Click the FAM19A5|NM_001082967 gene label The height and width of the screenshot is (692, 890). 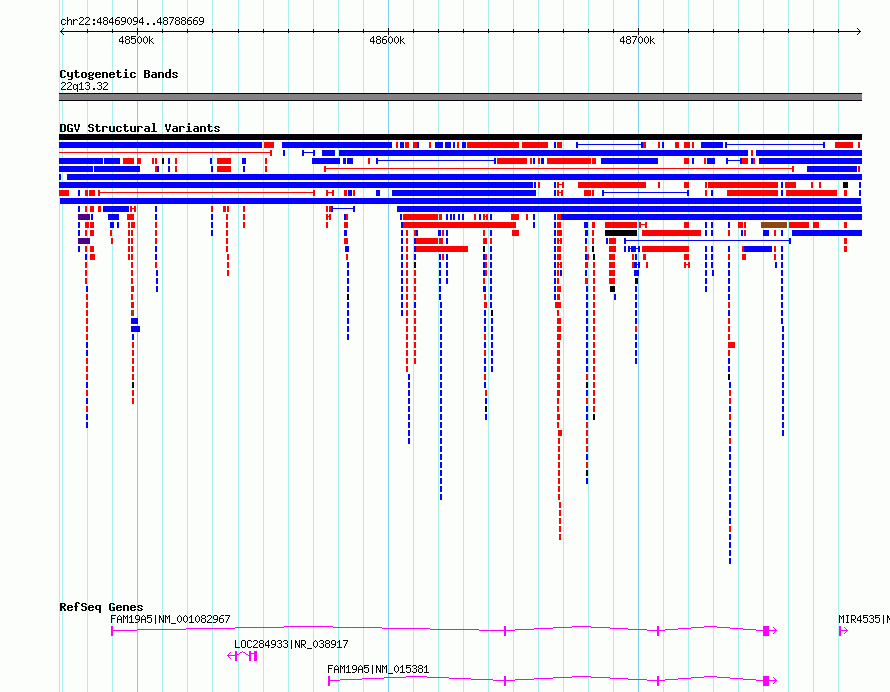(x=170, y=619)
